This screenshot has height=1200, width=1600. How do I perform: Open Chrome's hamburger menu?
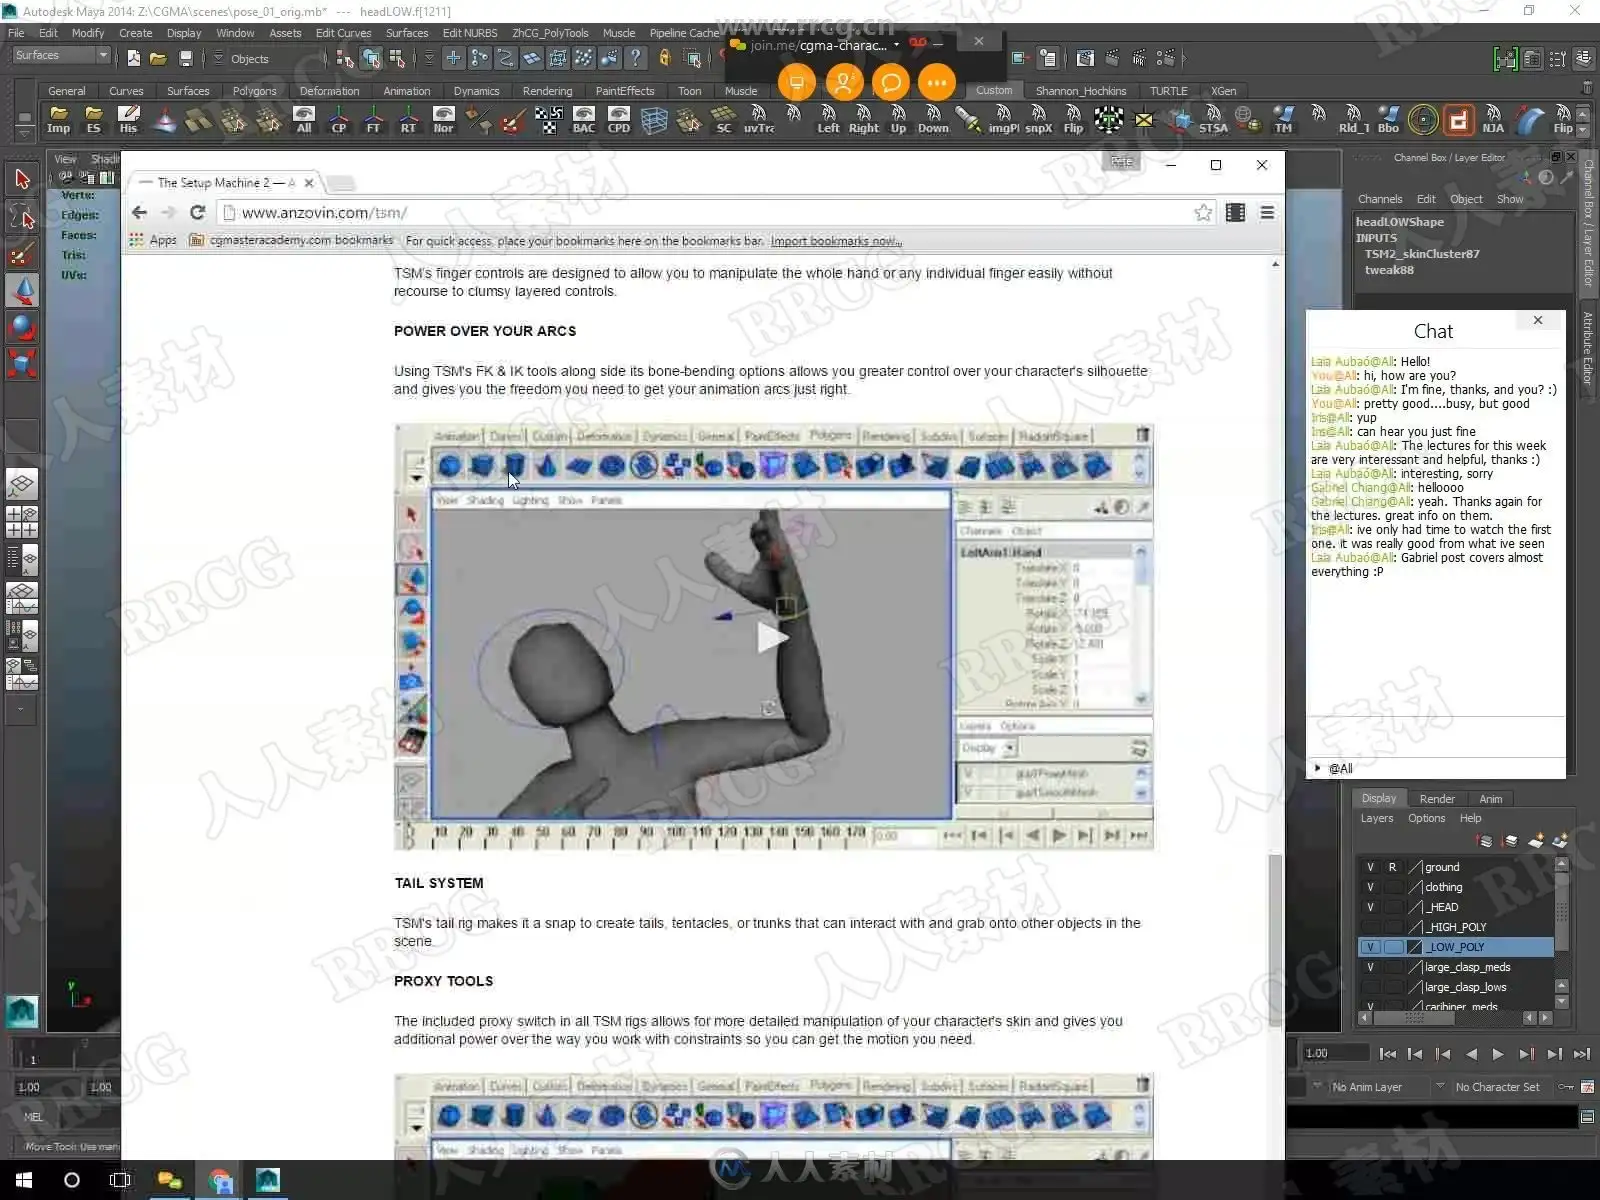point(1267,212)
